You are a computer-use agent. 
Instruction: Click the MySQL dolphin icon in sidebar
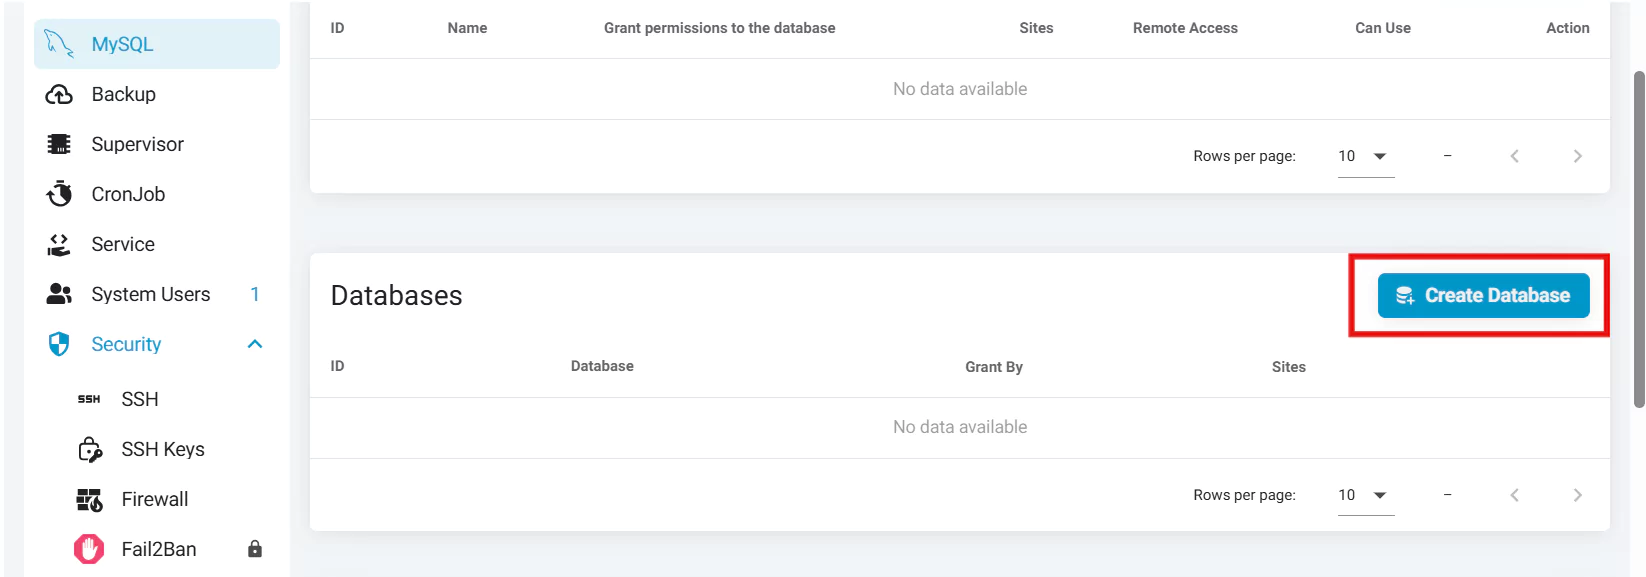[x=59, y=44]
